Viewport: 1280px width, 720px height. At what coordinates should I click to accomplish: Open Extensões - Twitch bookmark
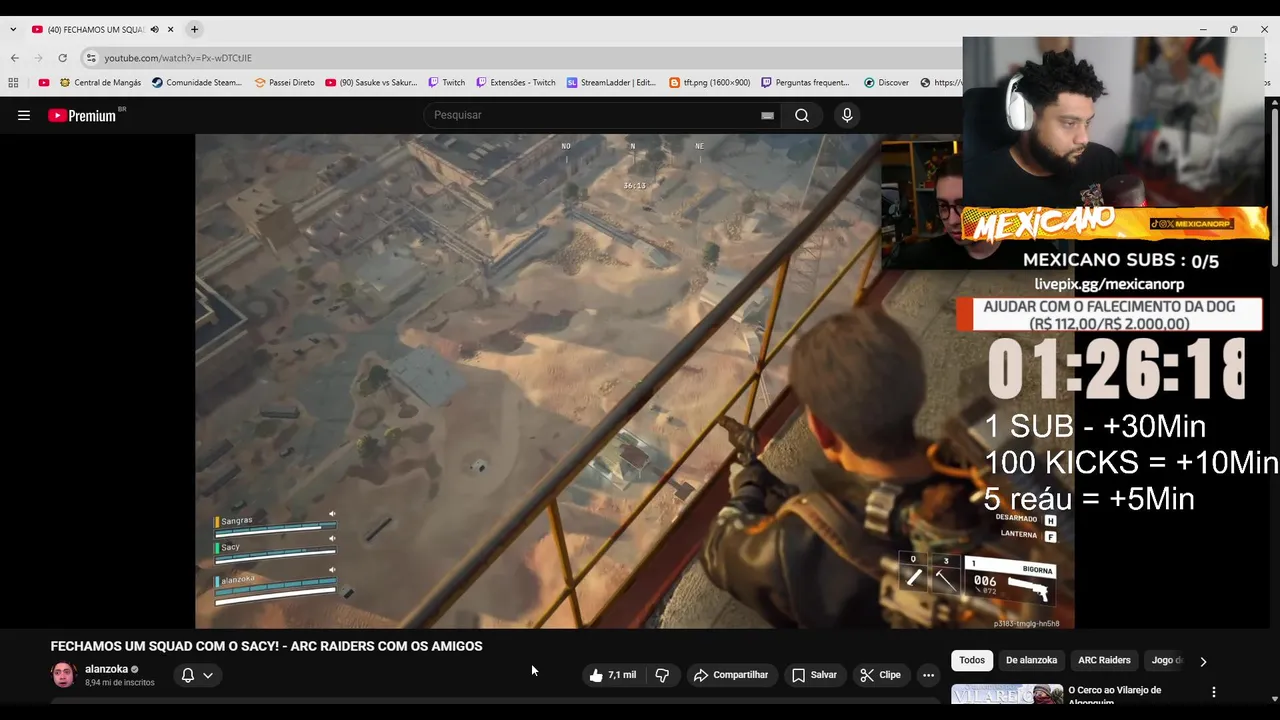(x=515, y=83)
